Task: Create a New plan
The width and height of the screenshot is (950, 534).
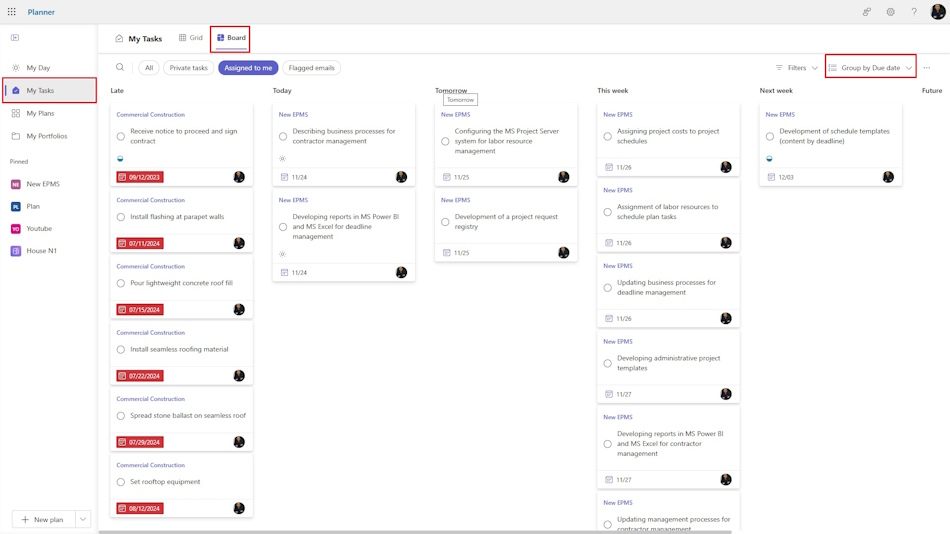Action: (x=43, y=519)
